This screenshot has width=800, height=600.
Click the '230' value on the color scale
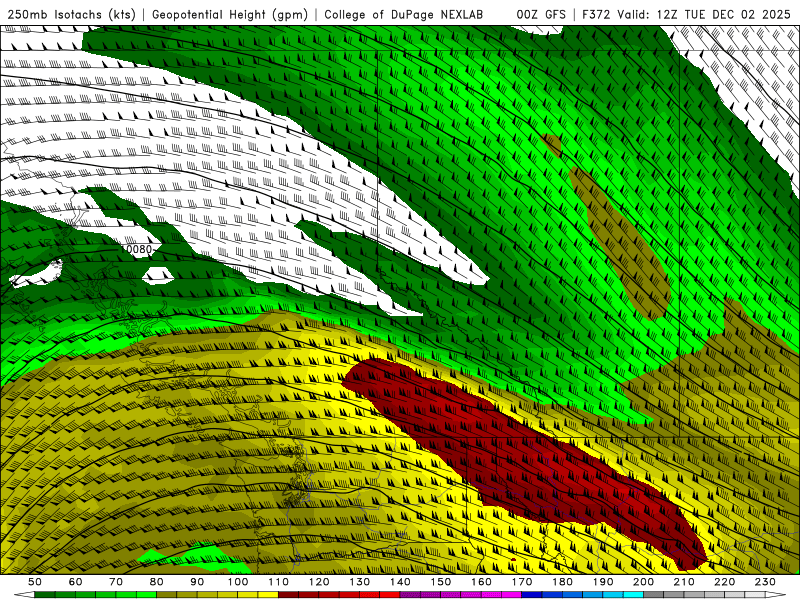pyautogui.click(x=765, y=582)
